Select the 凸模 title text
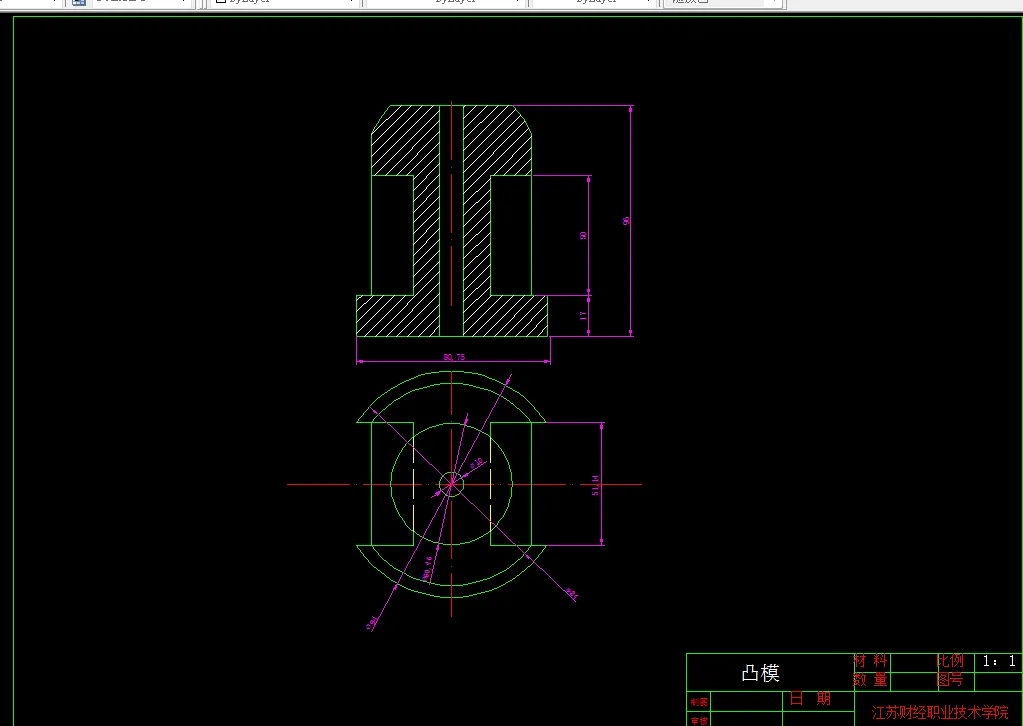This screenshot has height=726, width=1023. coord(760,673)
